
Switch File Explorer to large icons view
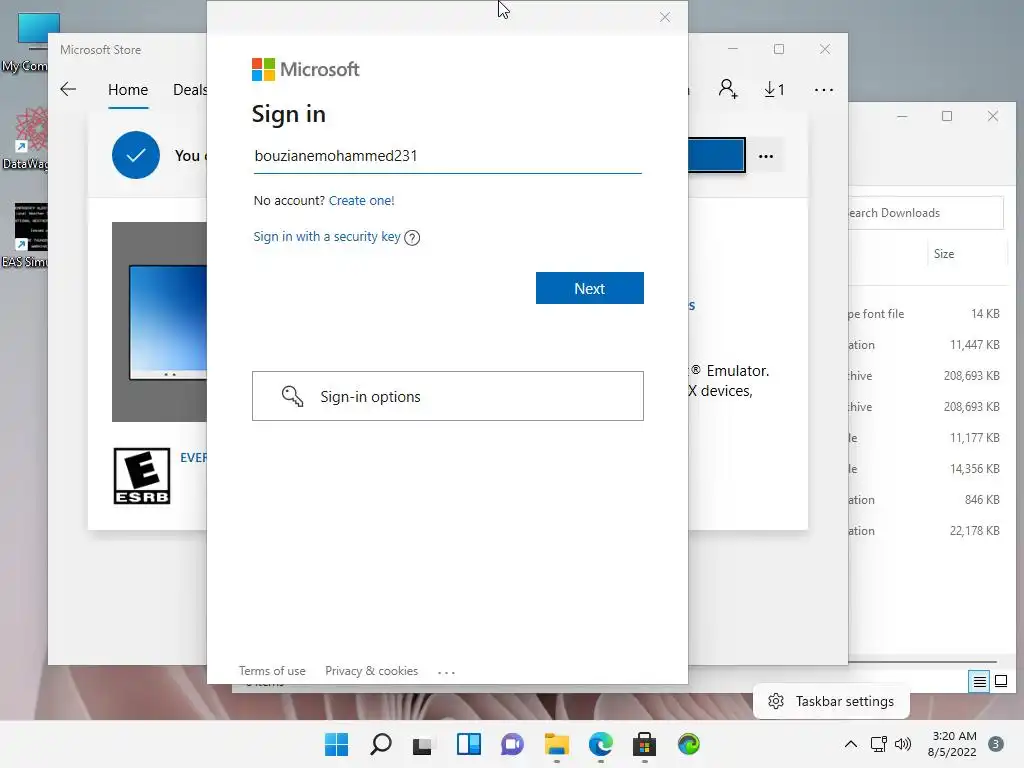click(x=1000, y=682)
